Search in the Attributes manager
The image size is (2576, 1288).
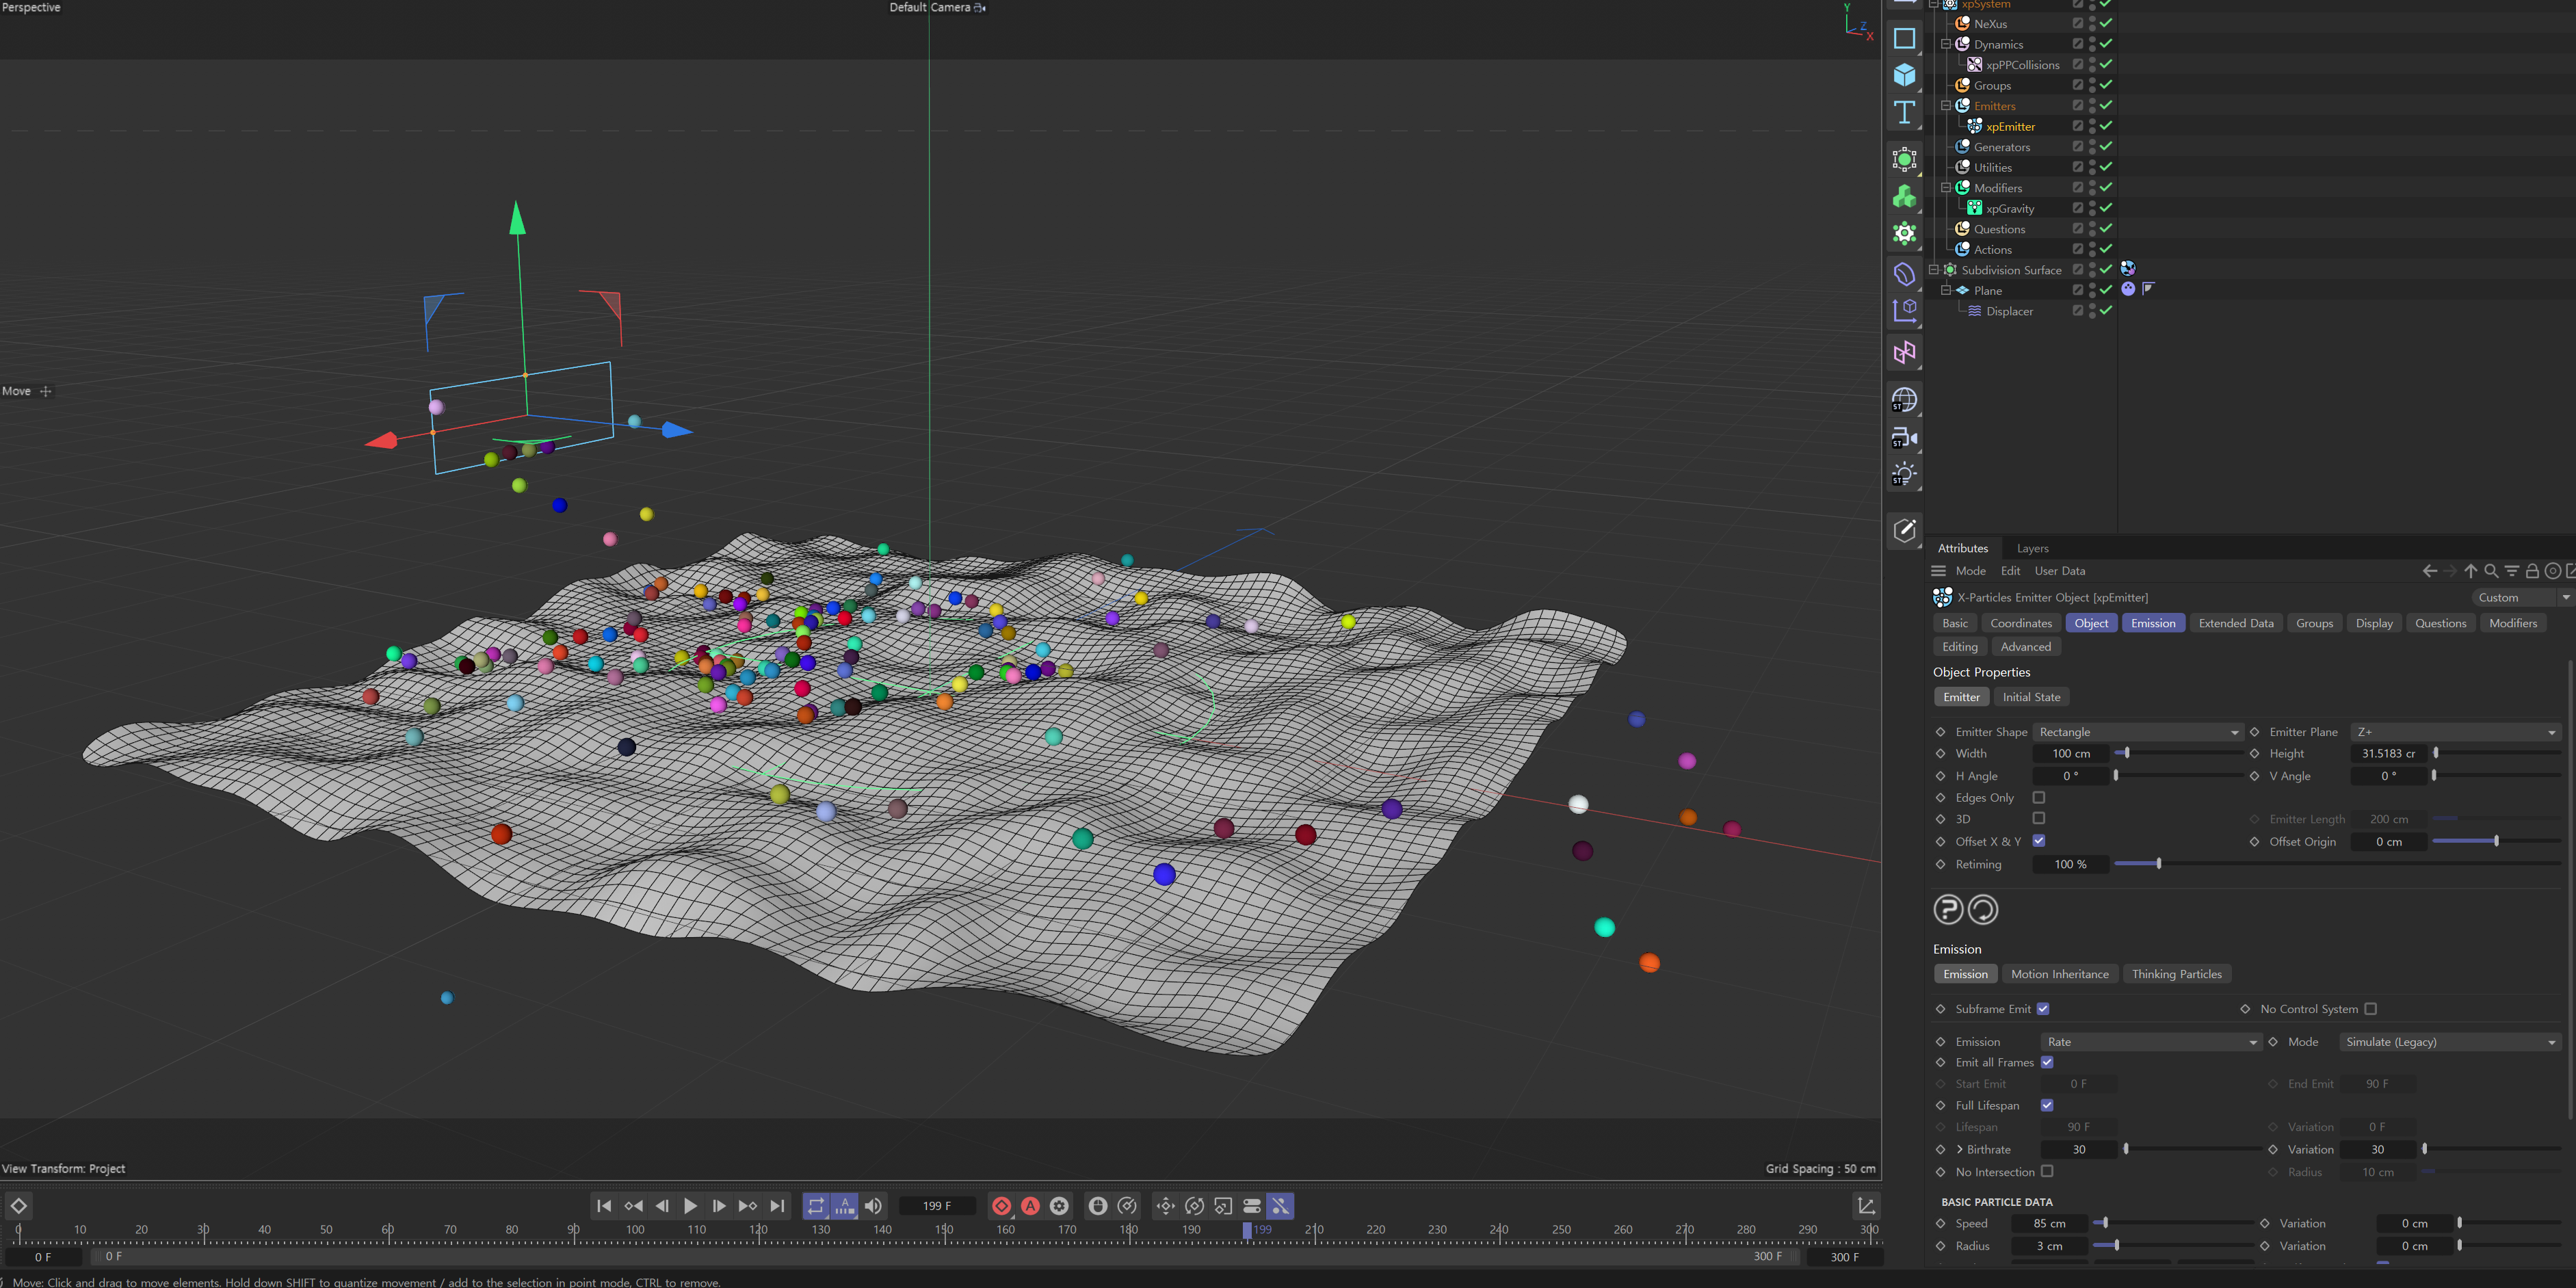tap(2491, 571)
